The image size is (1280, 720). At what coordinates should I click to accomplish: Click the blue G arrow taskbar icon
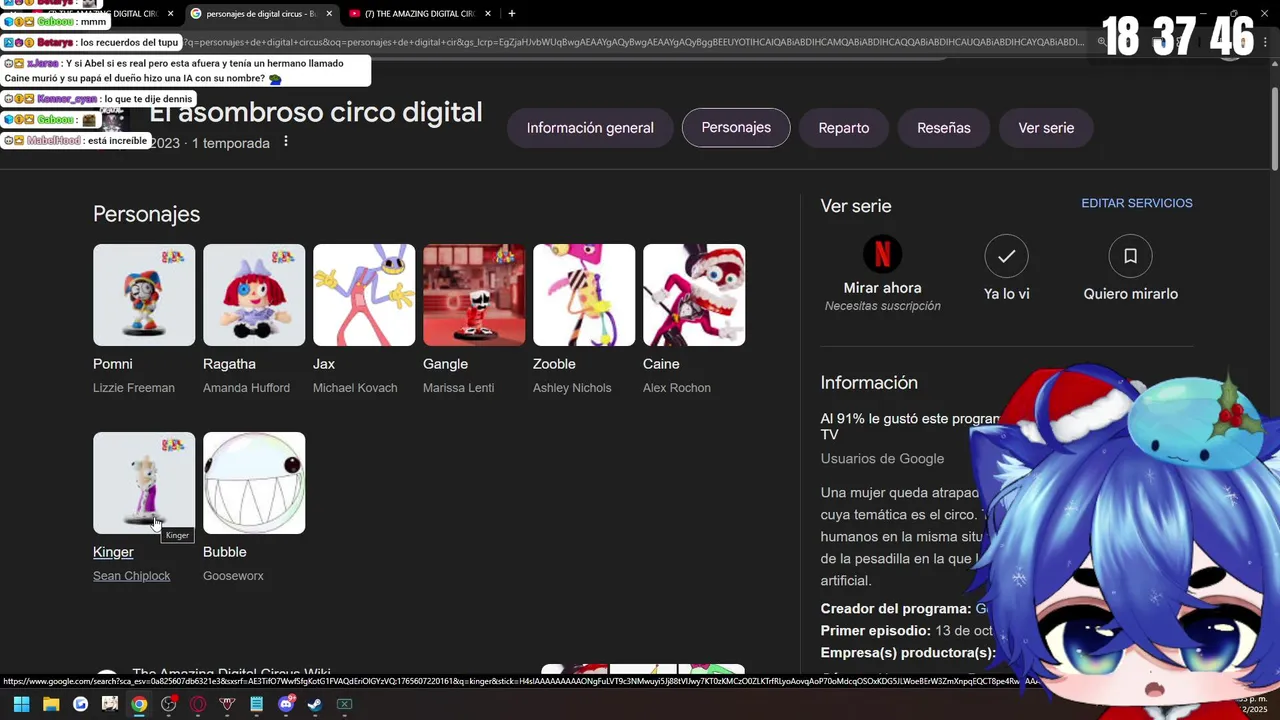pos(81,704)
